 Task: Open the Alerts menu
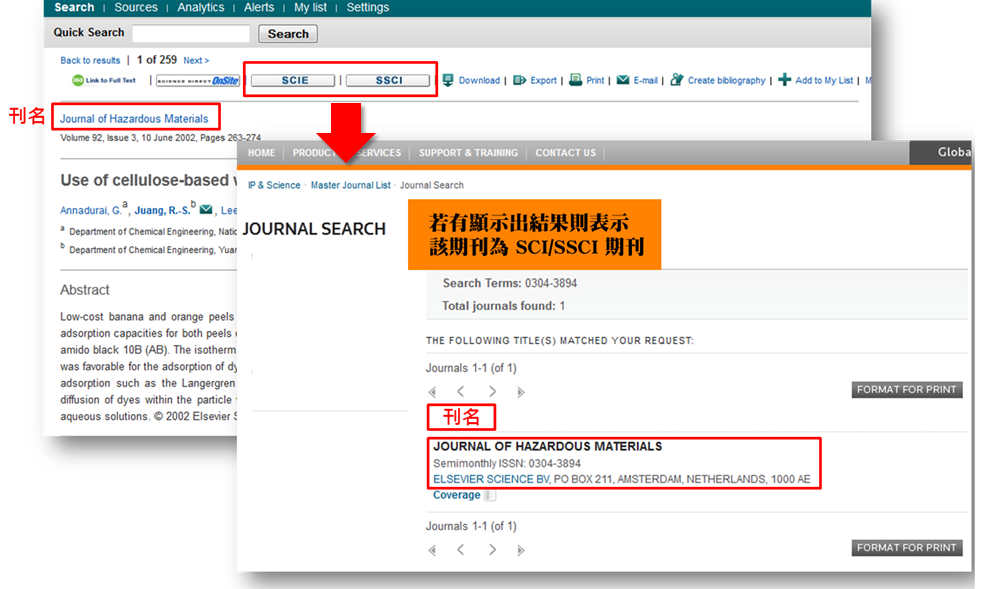pos(259,8)
